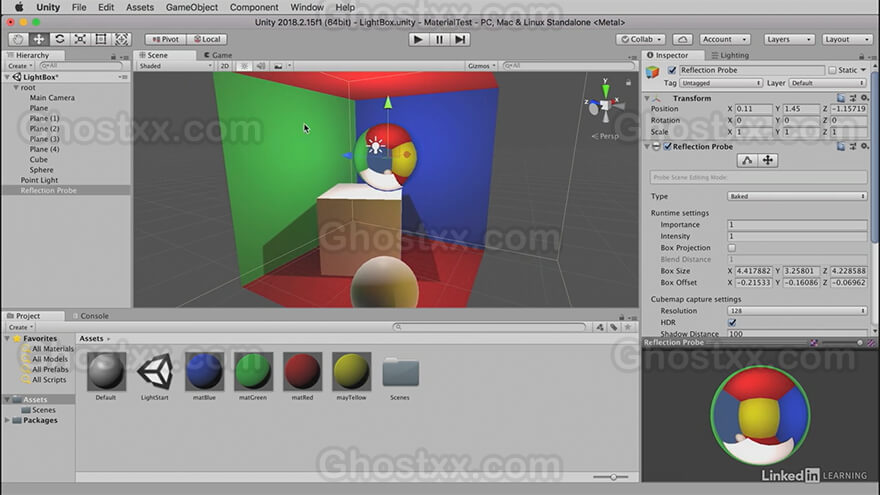Screen dimensions: 880x495
Task: Toggle 2D scene view mode
Action: (x=224, y=66)
